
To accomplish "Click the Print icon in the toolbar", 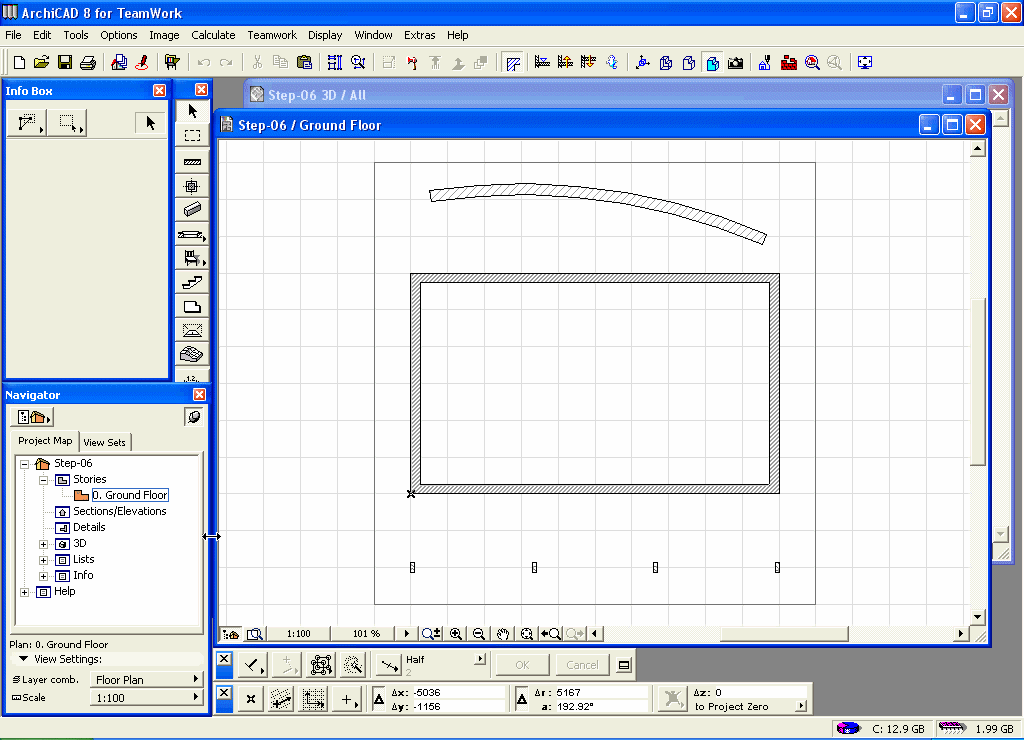I will 87,62.
